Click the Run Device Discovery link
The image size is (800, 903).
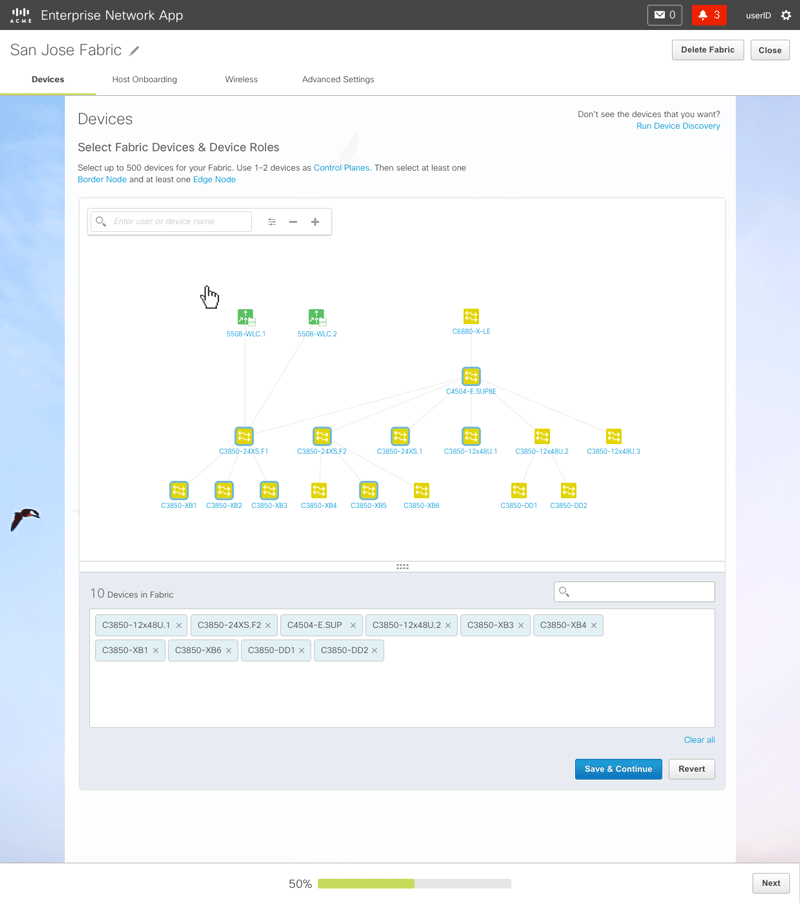[x=678, y=126]
